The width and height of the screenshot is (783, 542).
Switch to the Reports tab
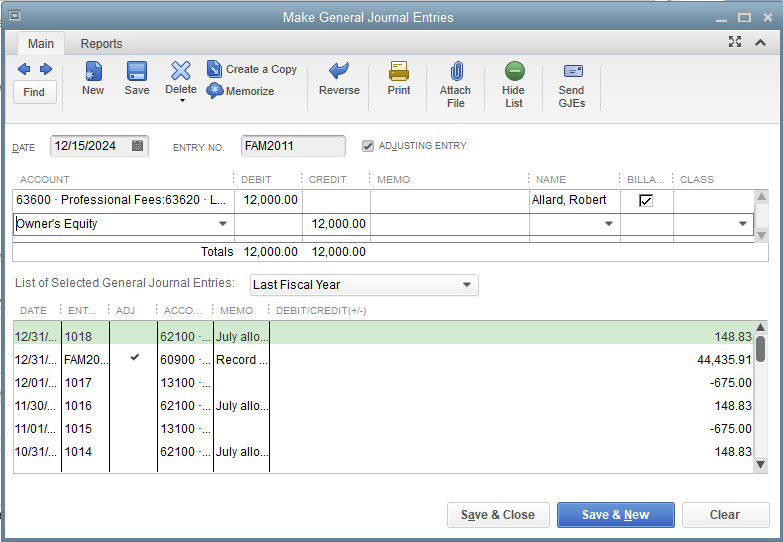tap(101, 43)
